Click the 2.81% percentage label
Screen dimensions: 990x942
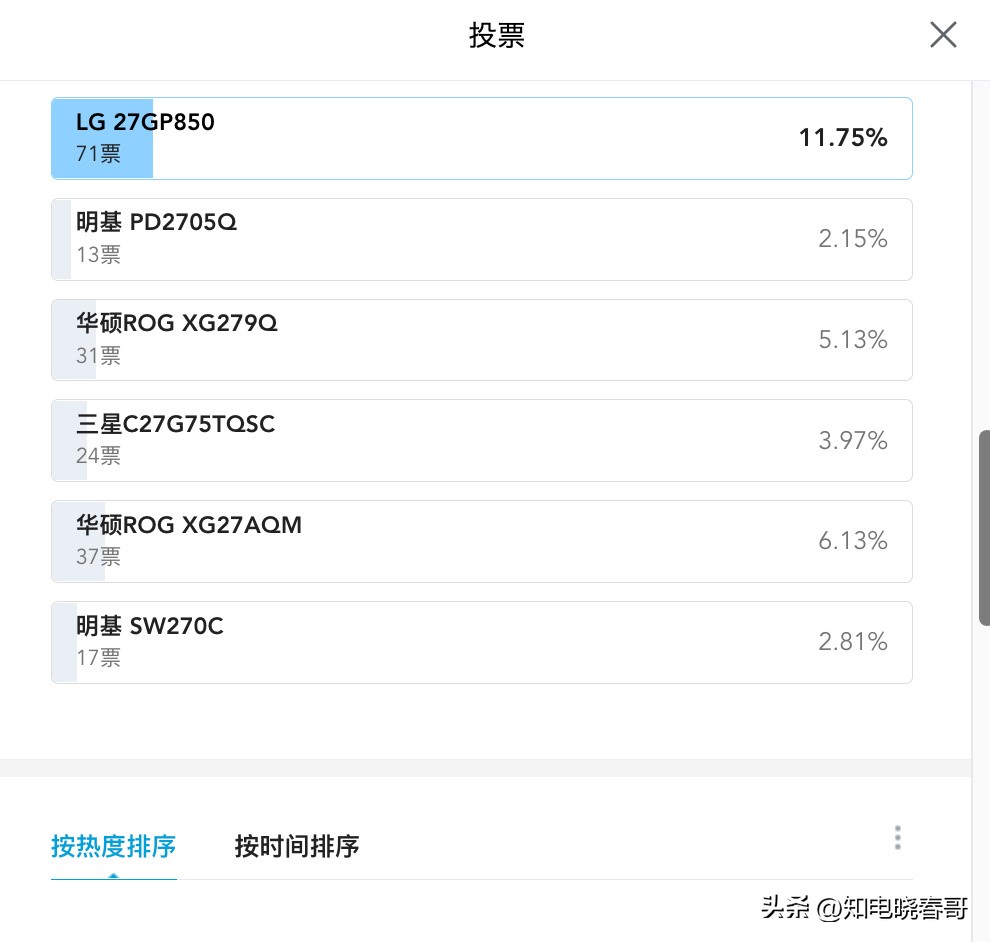(x=852, y=642)
